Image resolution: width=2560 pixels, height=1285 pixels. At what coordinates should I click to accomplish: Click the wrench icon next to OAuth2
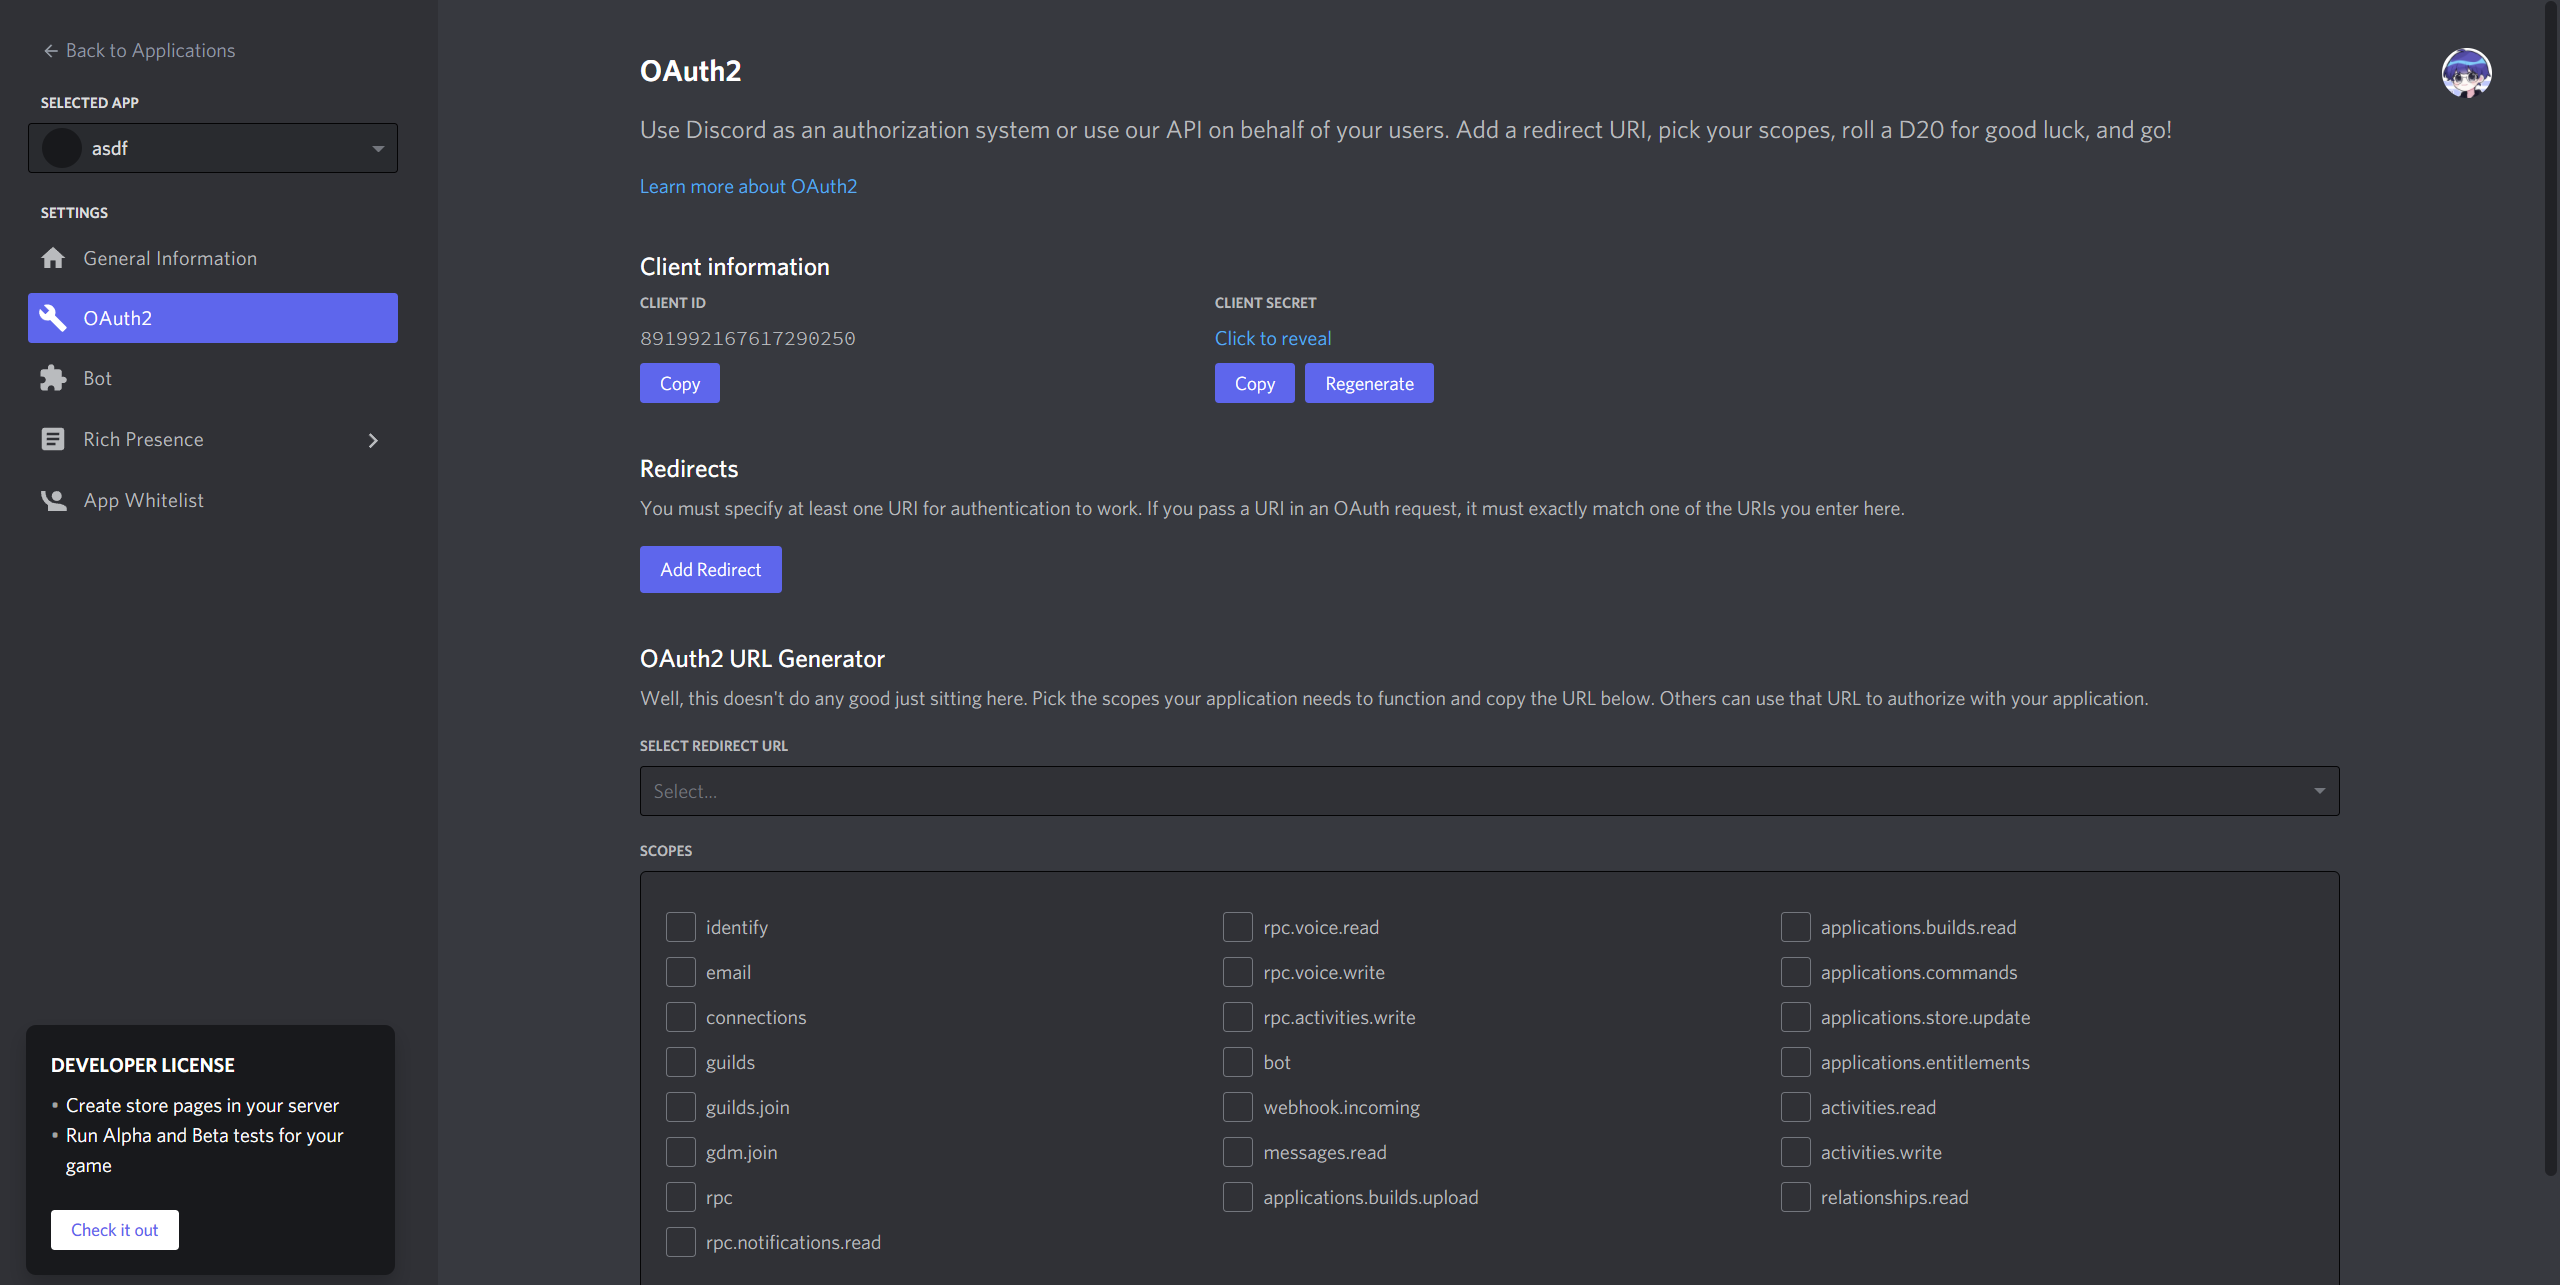53,318
